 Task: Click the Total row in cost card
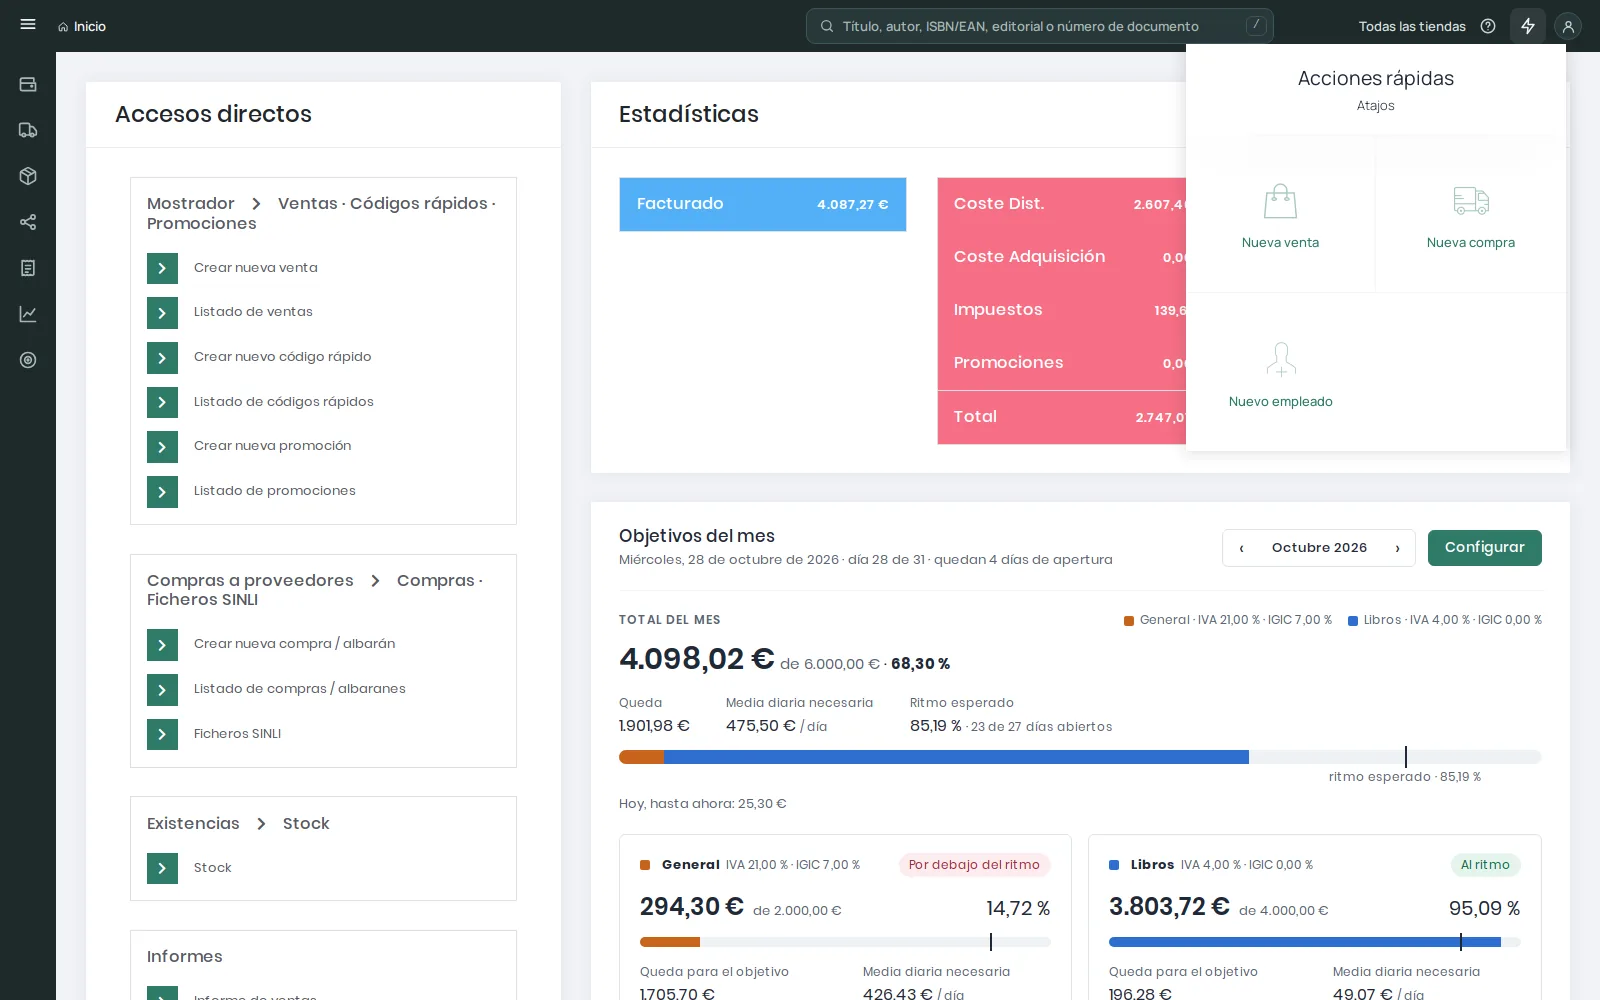(1062, 417)
